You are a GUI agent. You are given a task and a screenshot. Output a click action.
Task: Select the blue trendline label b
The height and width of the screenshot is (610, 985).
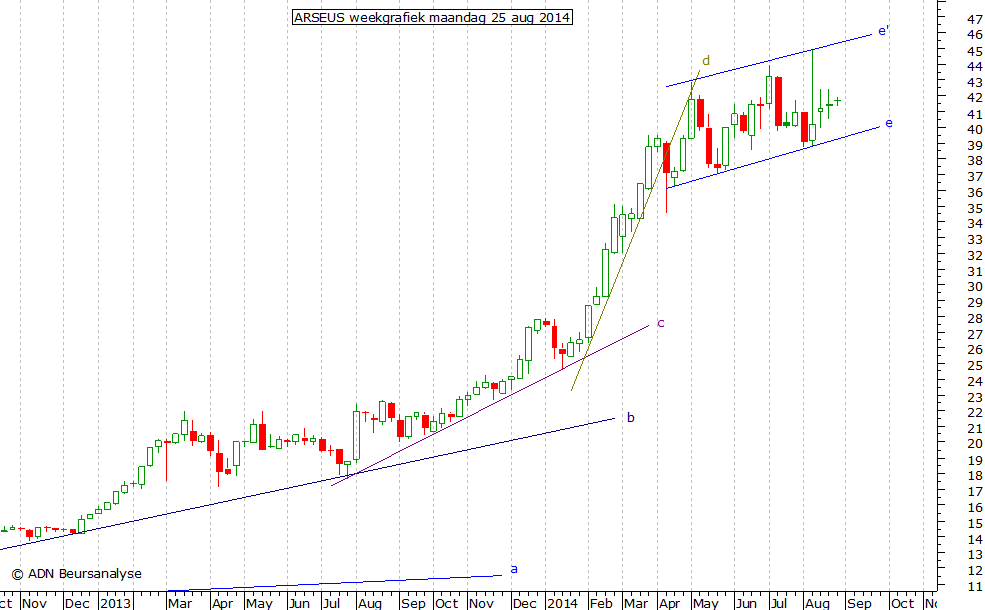coord(630,417)
